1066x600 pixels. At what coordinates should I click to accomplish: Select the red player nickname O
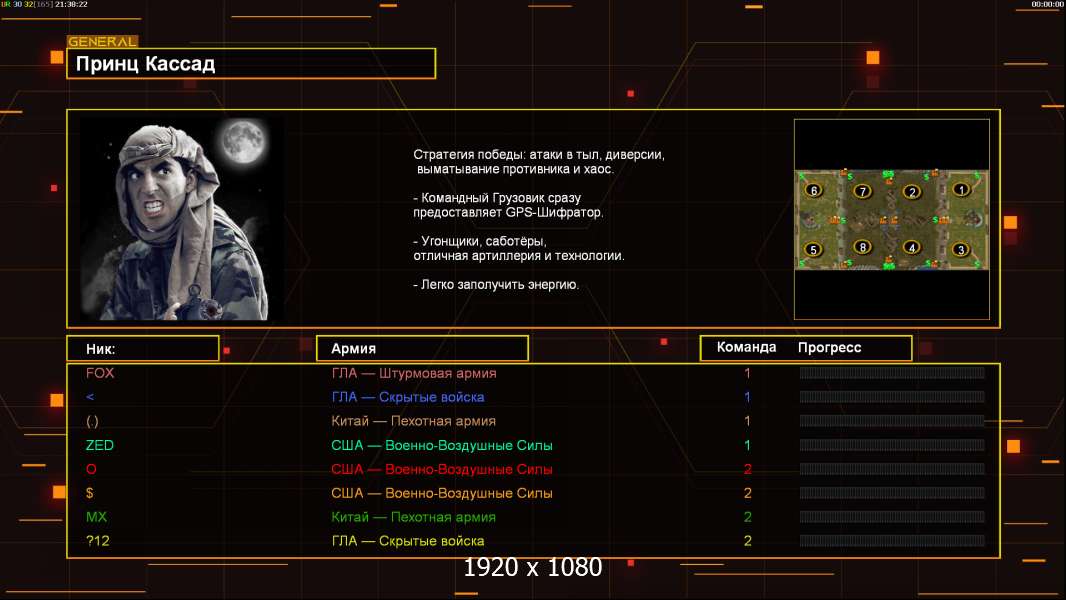coord(91,469)
